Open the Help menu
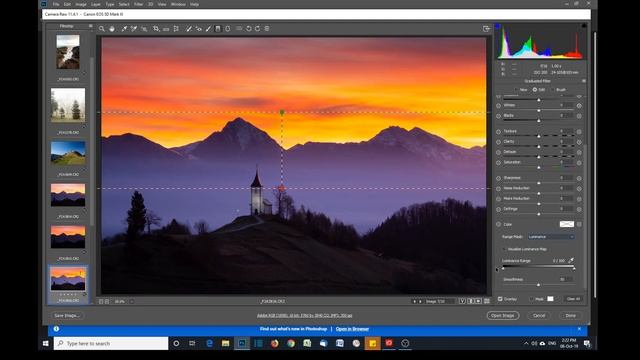 pyautogui.click(x=194, y=4)
